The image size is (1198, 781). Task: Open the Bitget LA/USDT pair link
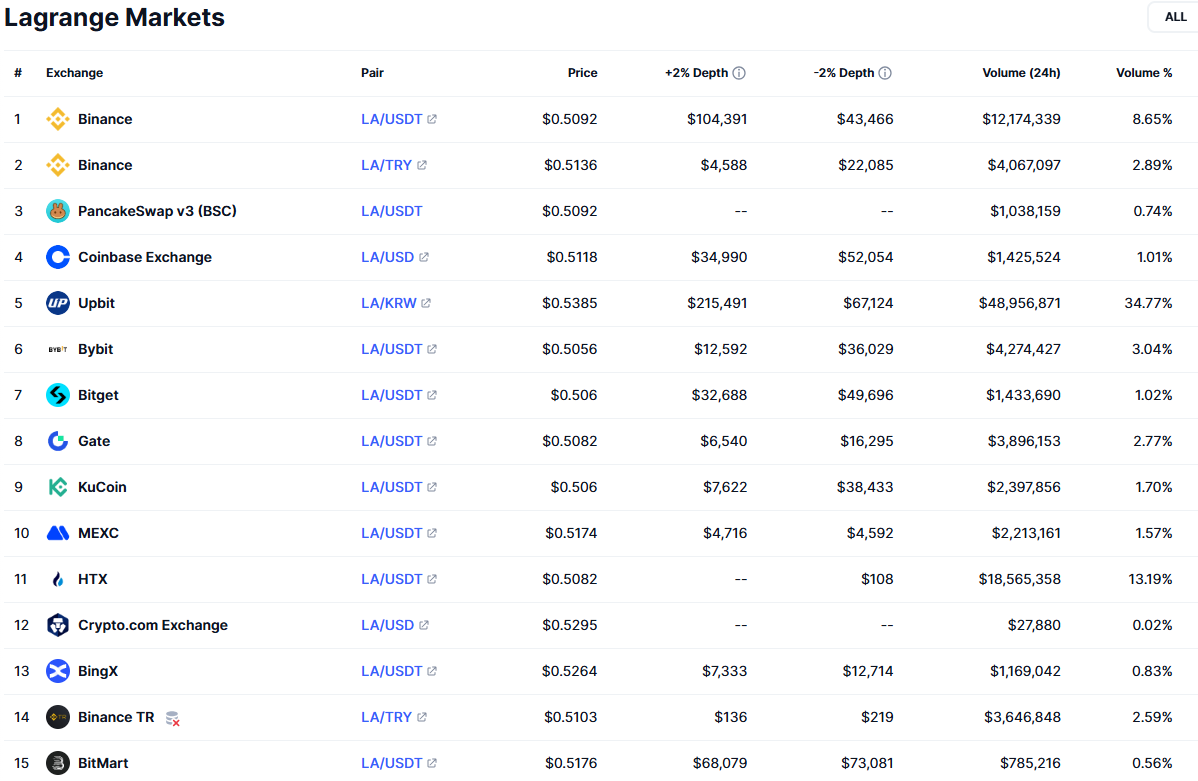(x=391, y=395)
